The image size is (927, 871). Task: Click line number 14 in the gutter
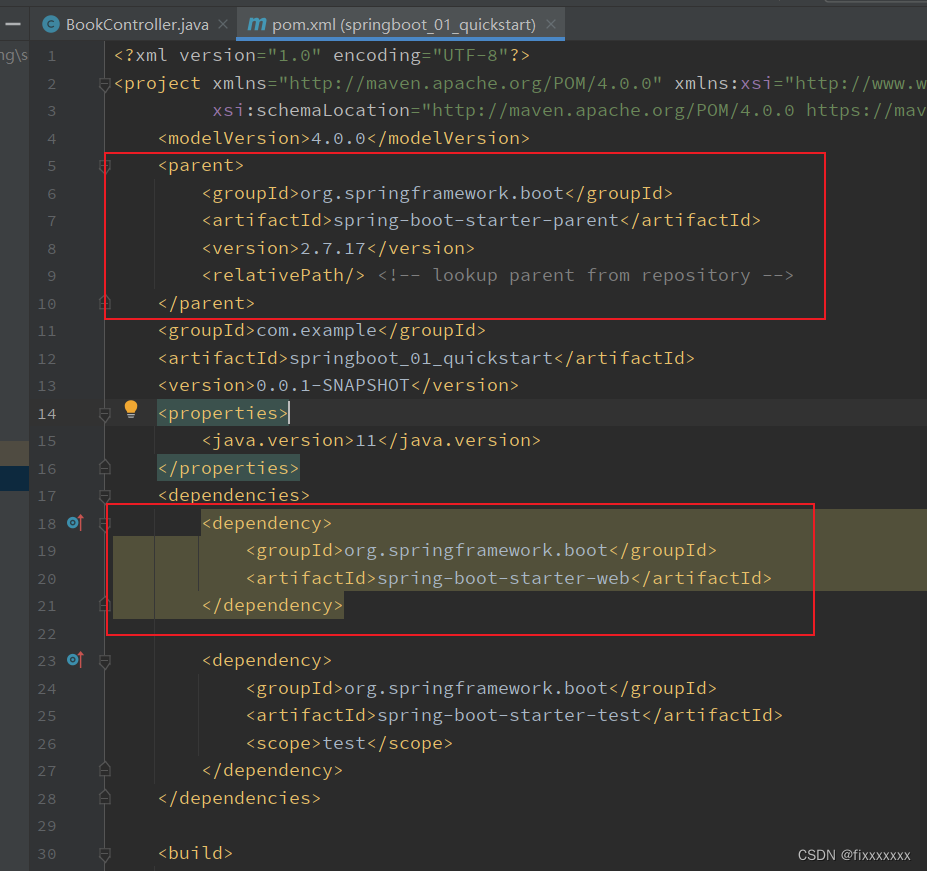pos(47,413)
